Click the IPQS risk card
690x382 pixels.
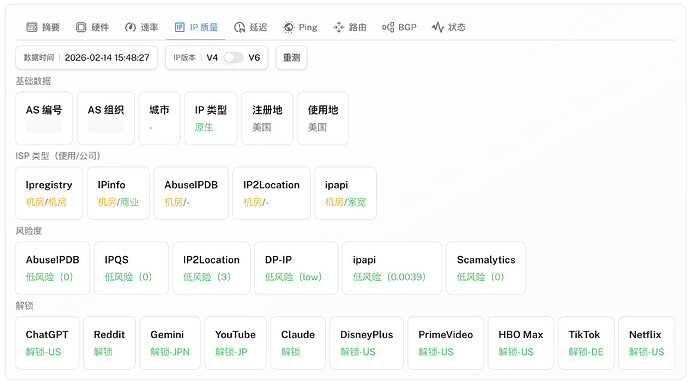131,268
